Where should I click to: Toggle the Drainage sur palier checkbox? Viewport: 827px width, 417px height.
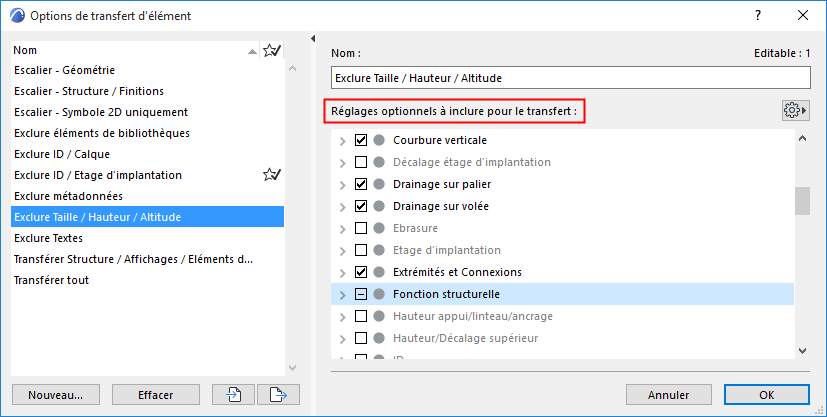tap(361, 184)
